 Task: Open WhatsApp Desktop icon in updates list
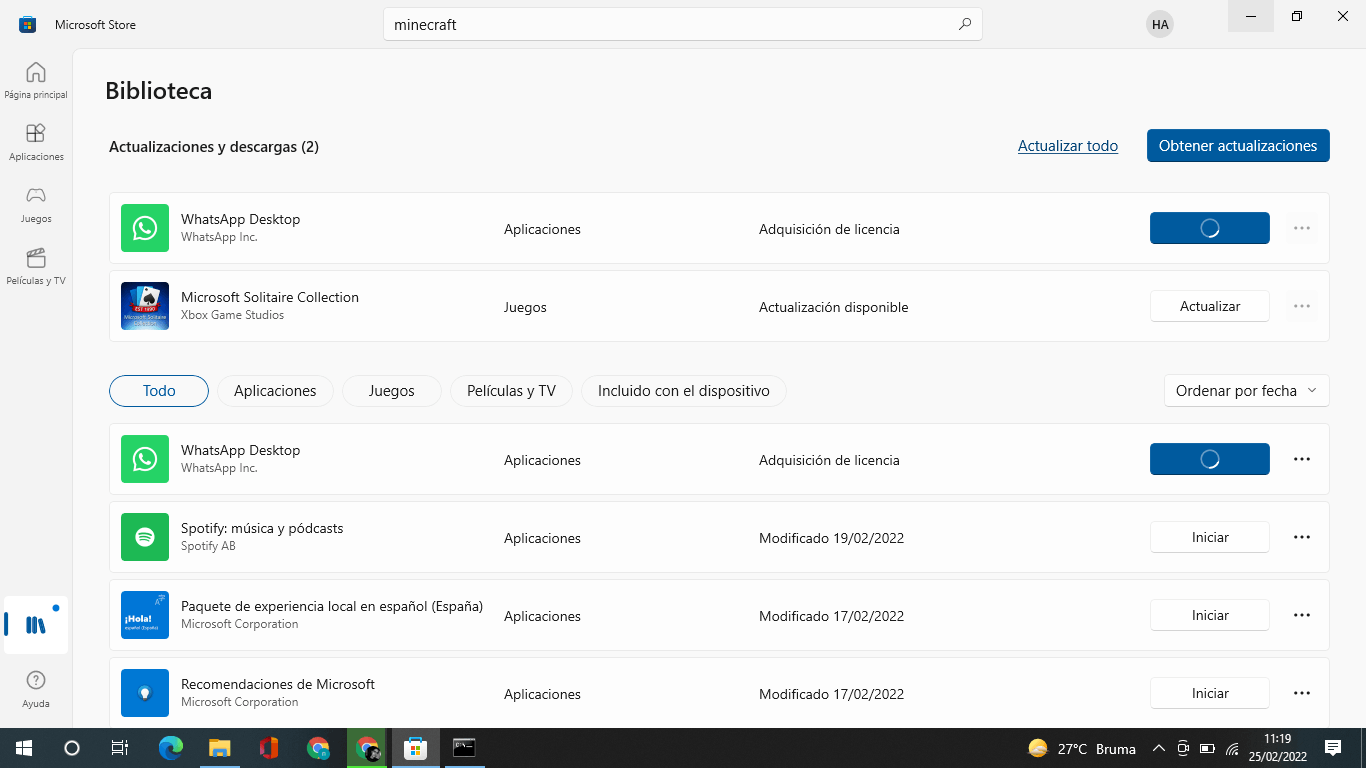click(145, 228)
